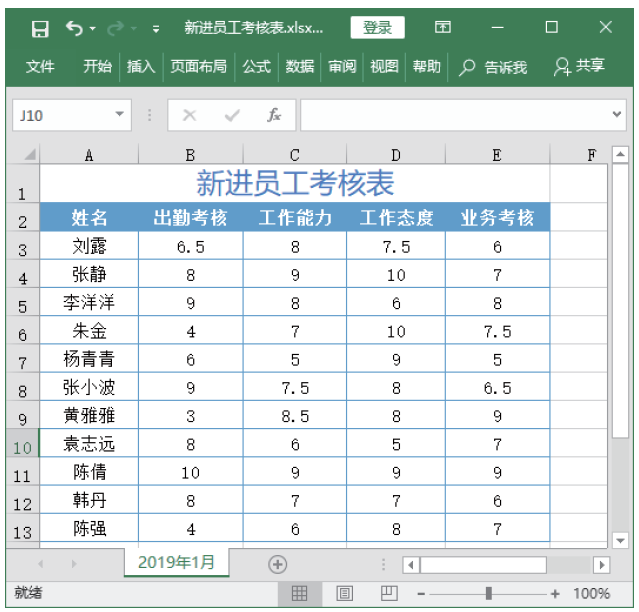Click the Select All corner triangle
This screenshot has height=612, width=639.
pyautogui.click(x=29, y=155)
